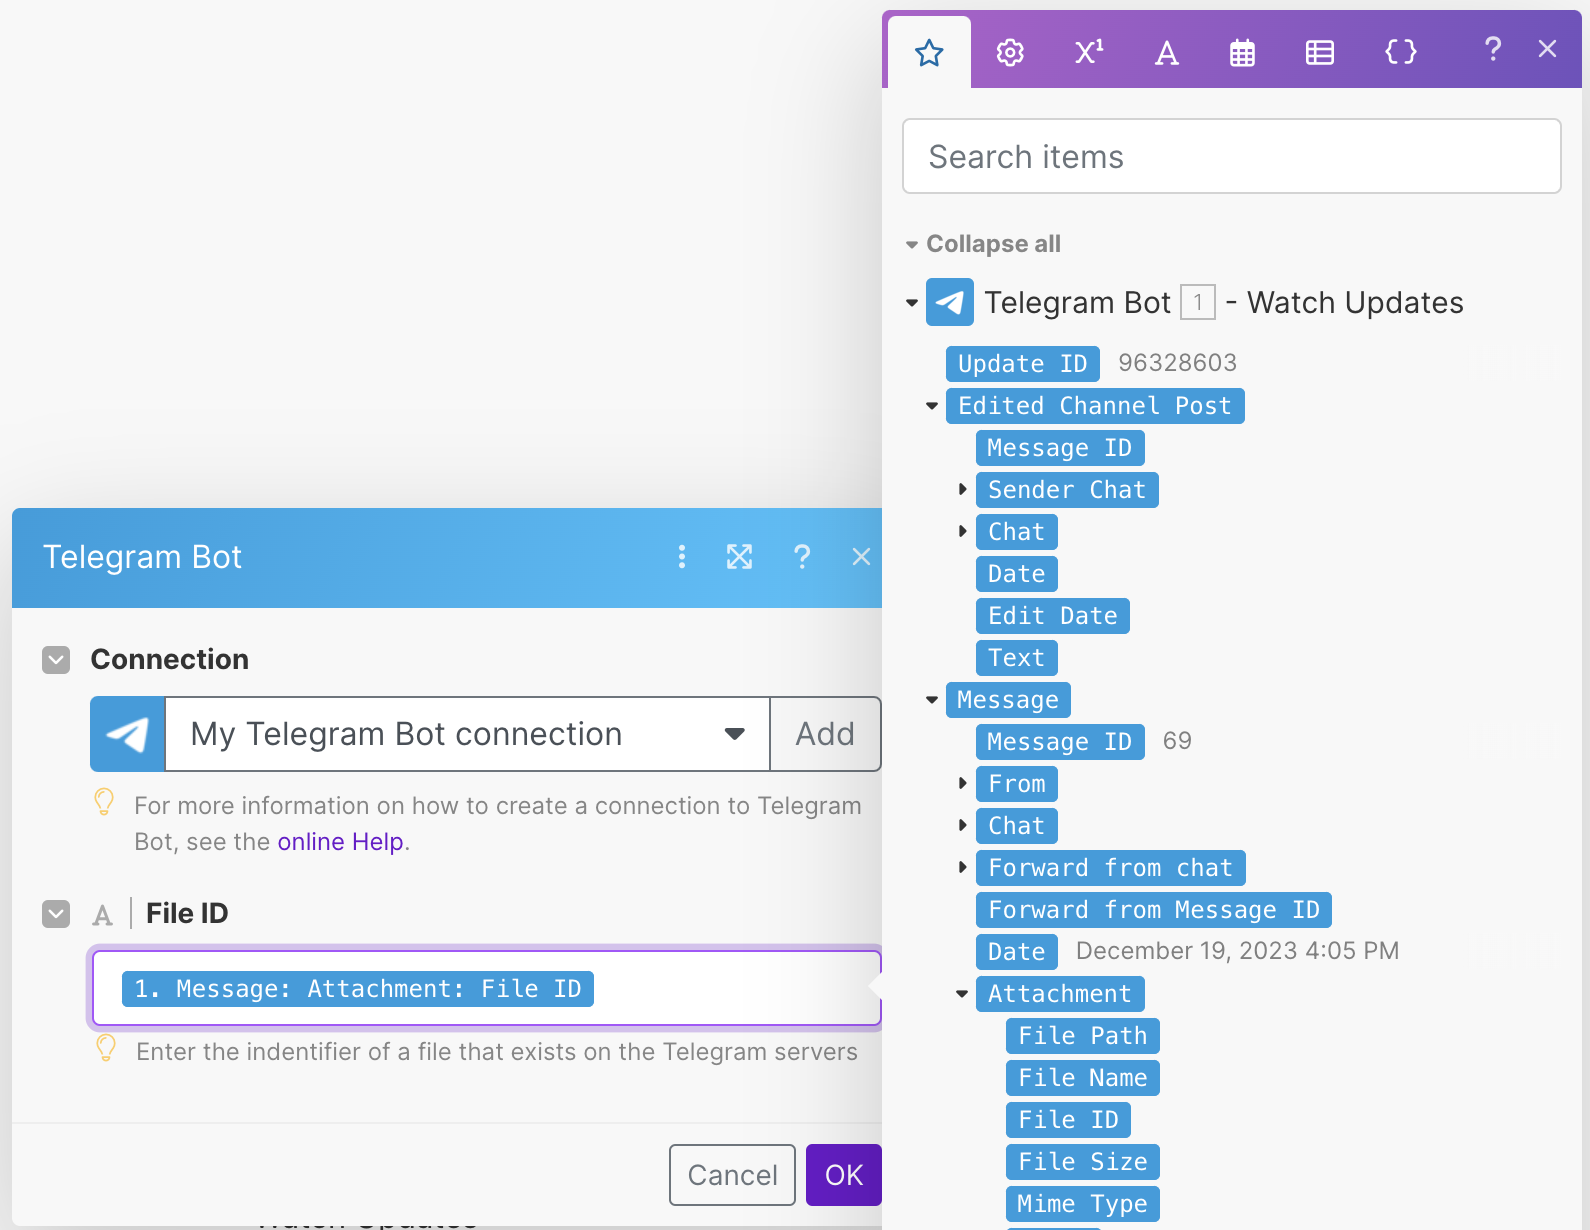
Task: Toggle the Connection section checkbox
Action: [56, 660]
